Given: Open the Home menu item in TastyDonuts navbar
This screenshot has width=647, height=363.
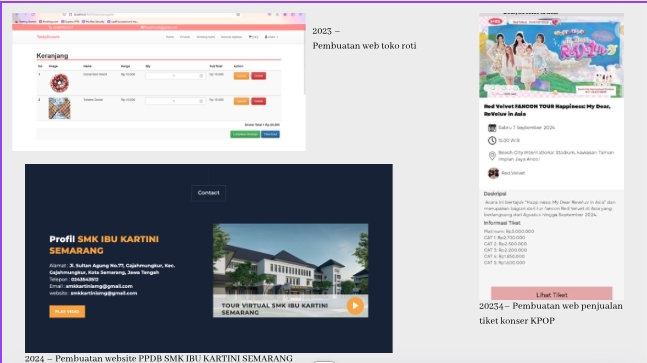Looking at the screenshot, I should click(170, 37).
